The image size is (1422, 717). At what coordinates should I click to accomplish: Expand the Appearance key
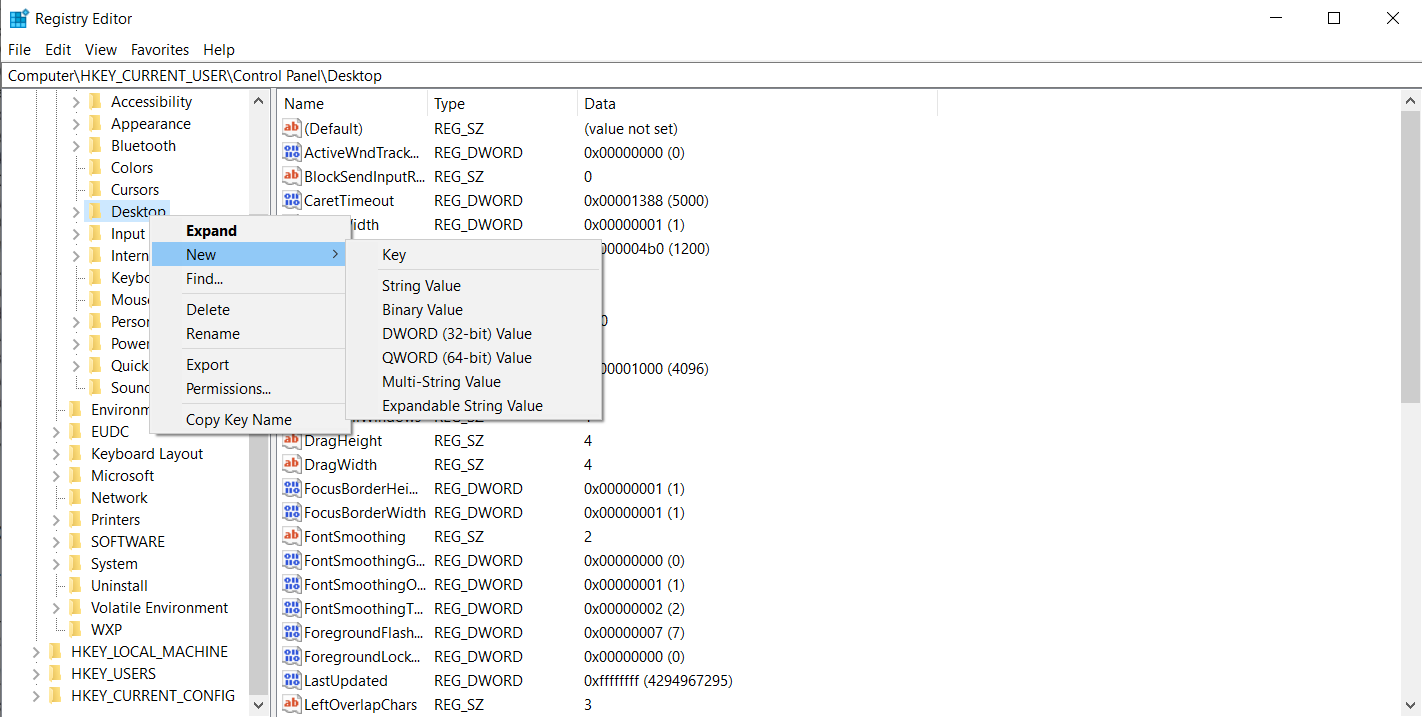pos(76,124)
